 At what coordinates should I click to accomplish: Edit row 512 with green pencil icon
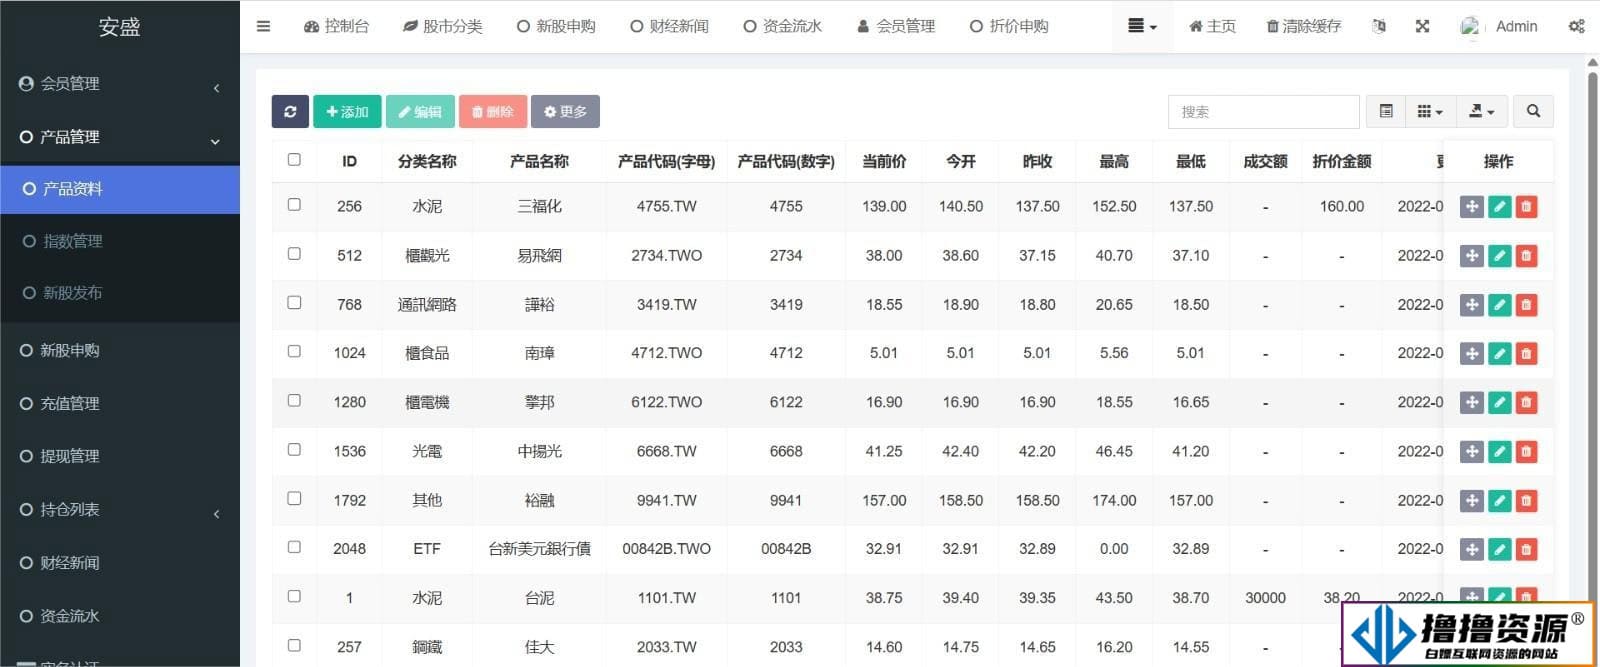point(1499,256)
